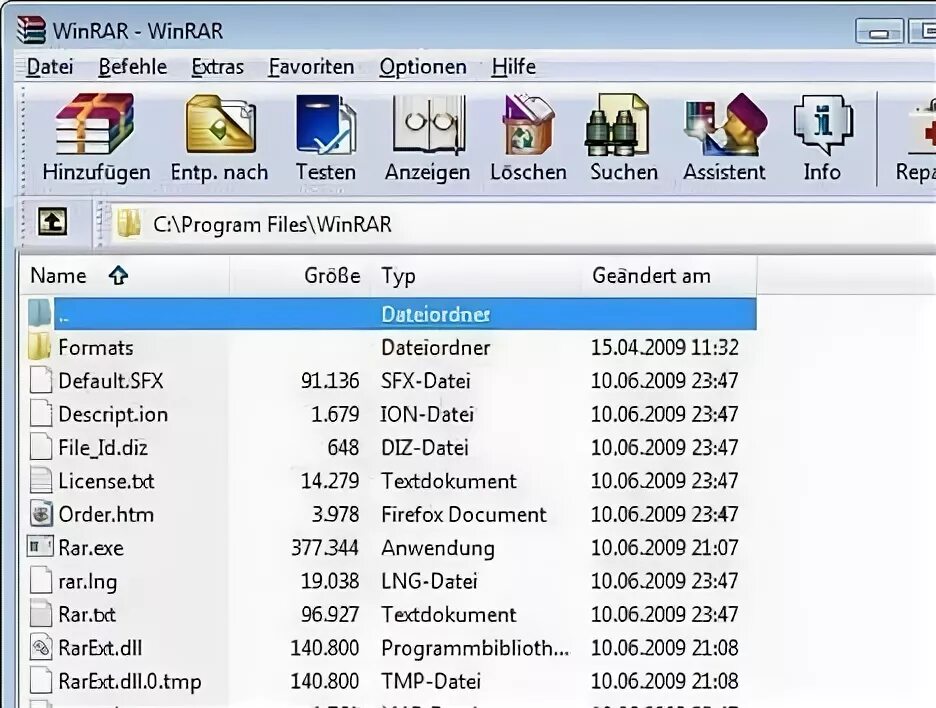The image size is (936, 708).
Task: Select the rar.lng file name
Action: pos(88,581)
